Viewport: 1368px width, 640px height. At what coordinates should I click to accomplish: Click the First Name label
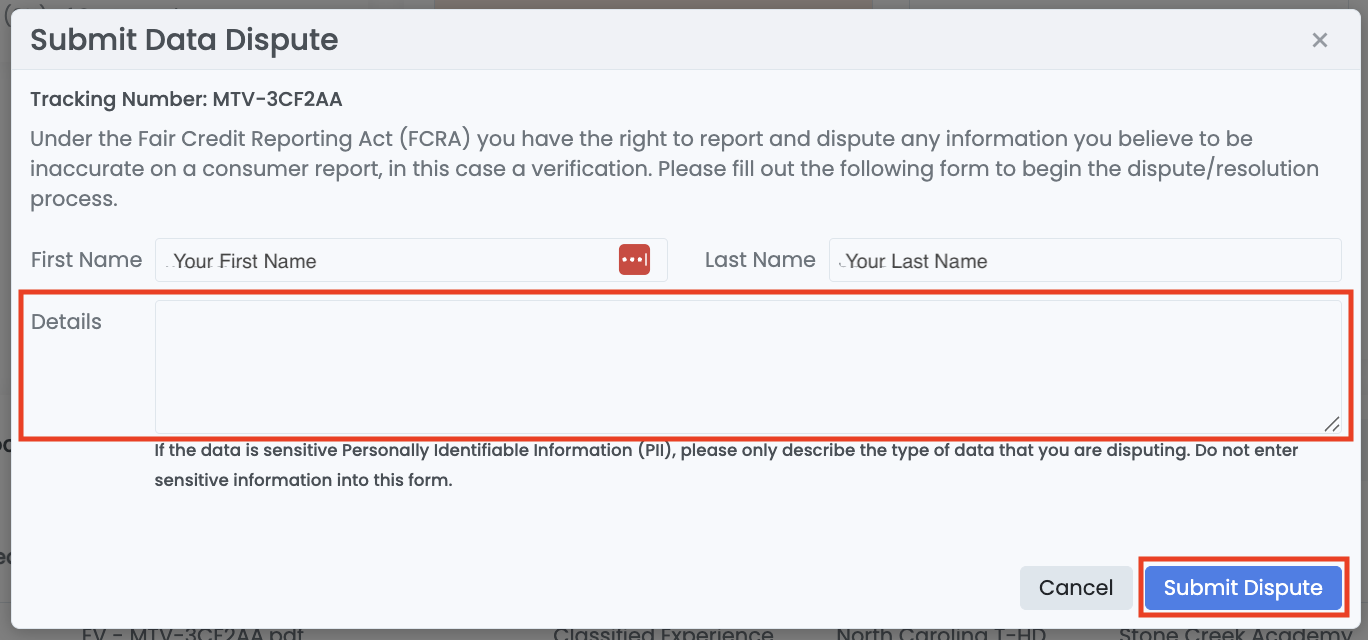pyautogui.click(x=86, y=260)
